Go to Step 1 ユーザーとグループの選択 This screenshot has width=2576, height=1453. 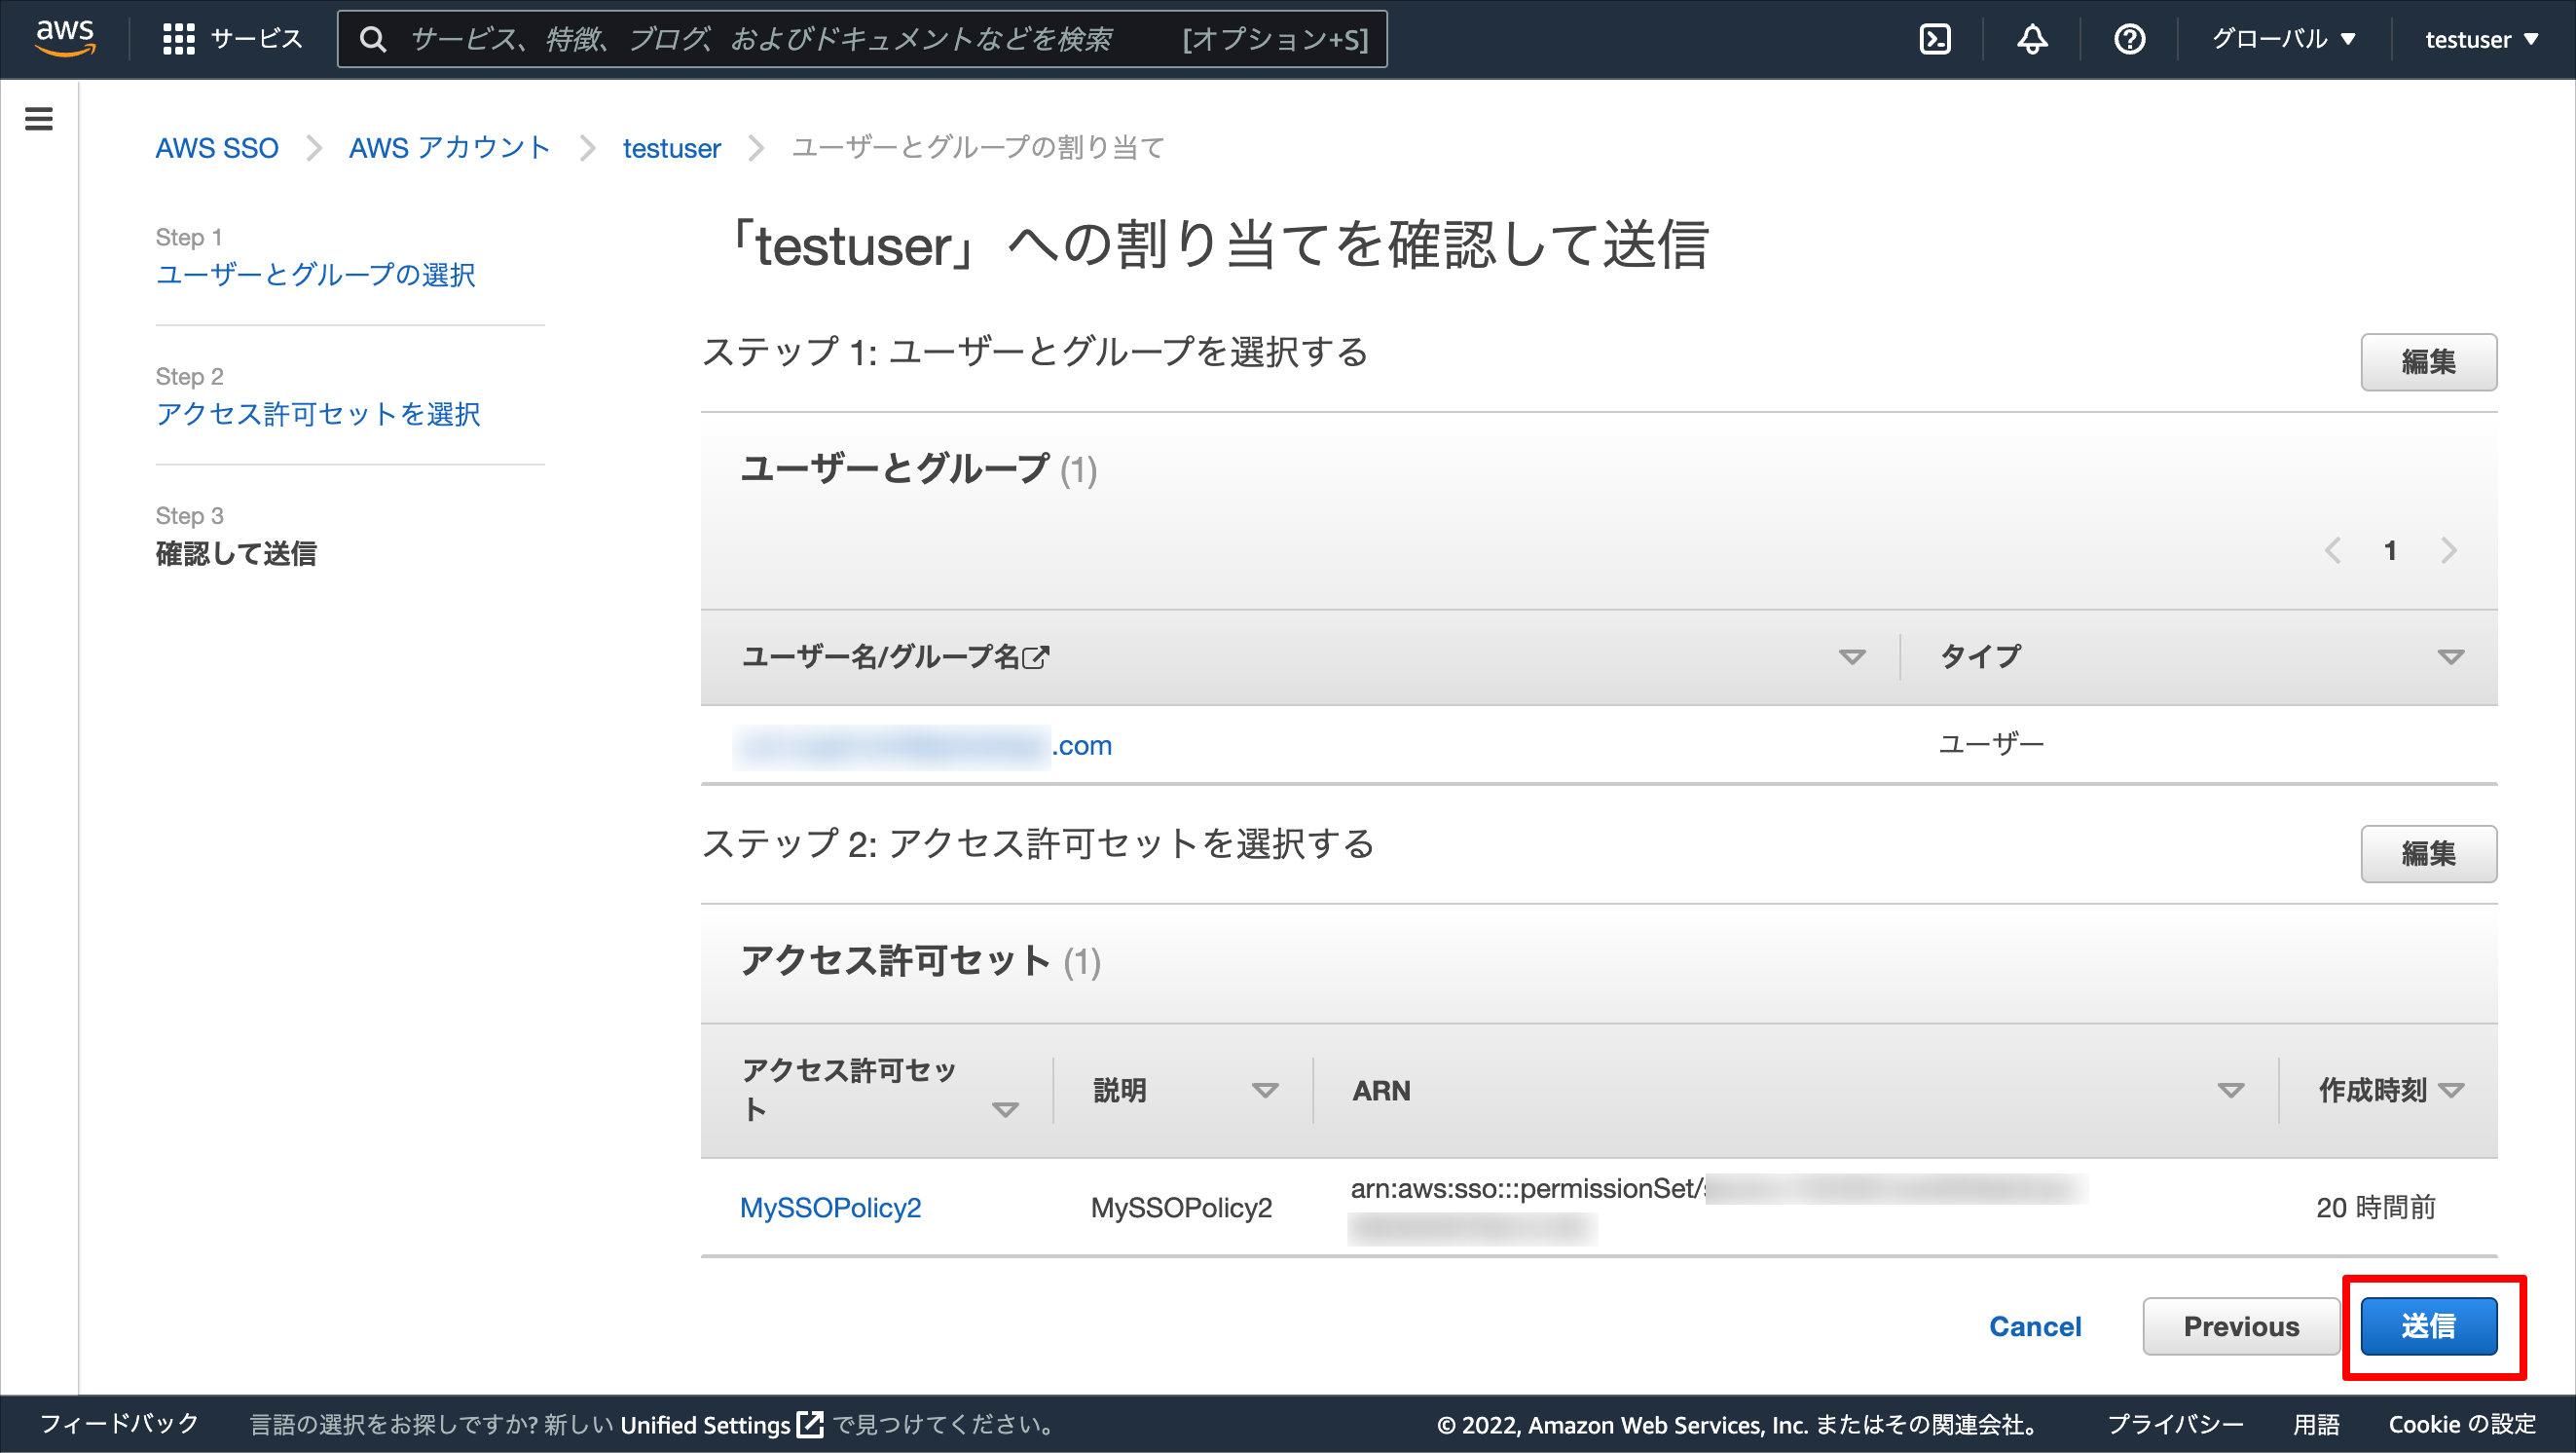(x=315, y=274)
